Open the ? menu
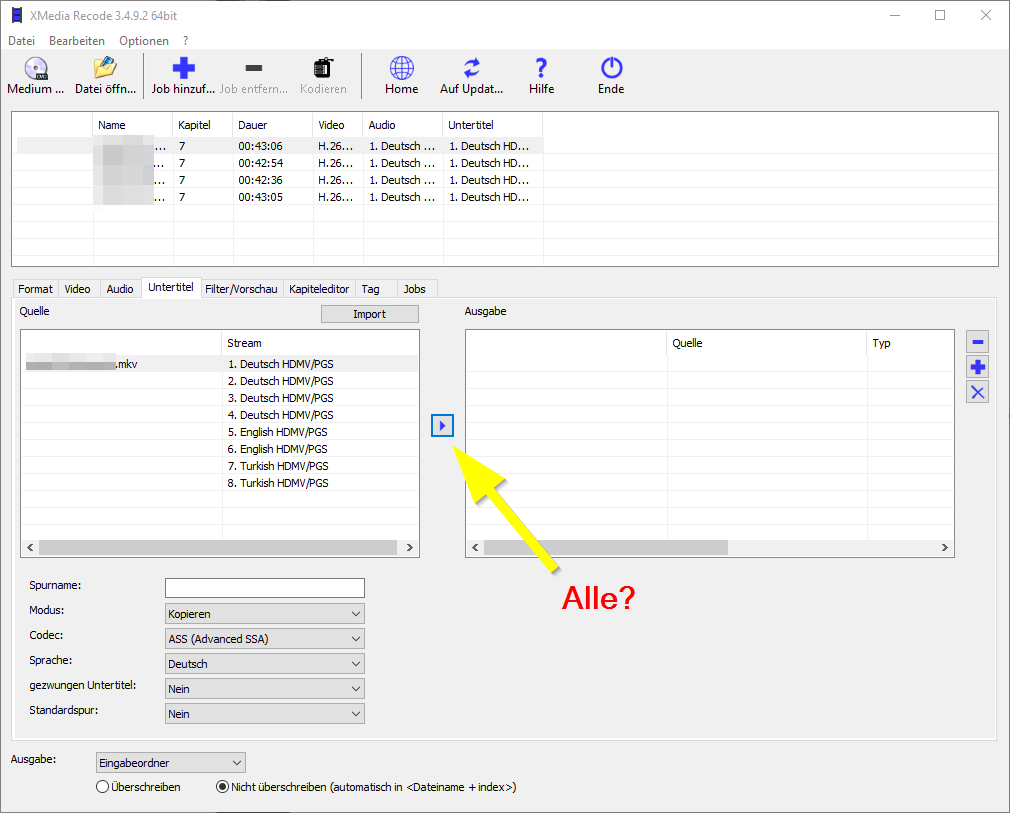 [186, 41]
